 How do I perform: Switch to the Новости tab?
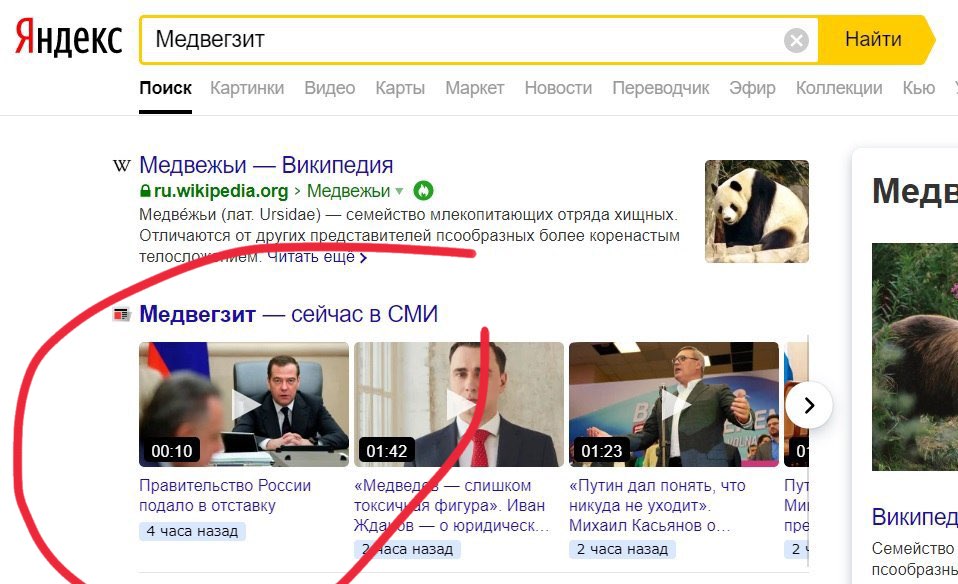[558, 88]
